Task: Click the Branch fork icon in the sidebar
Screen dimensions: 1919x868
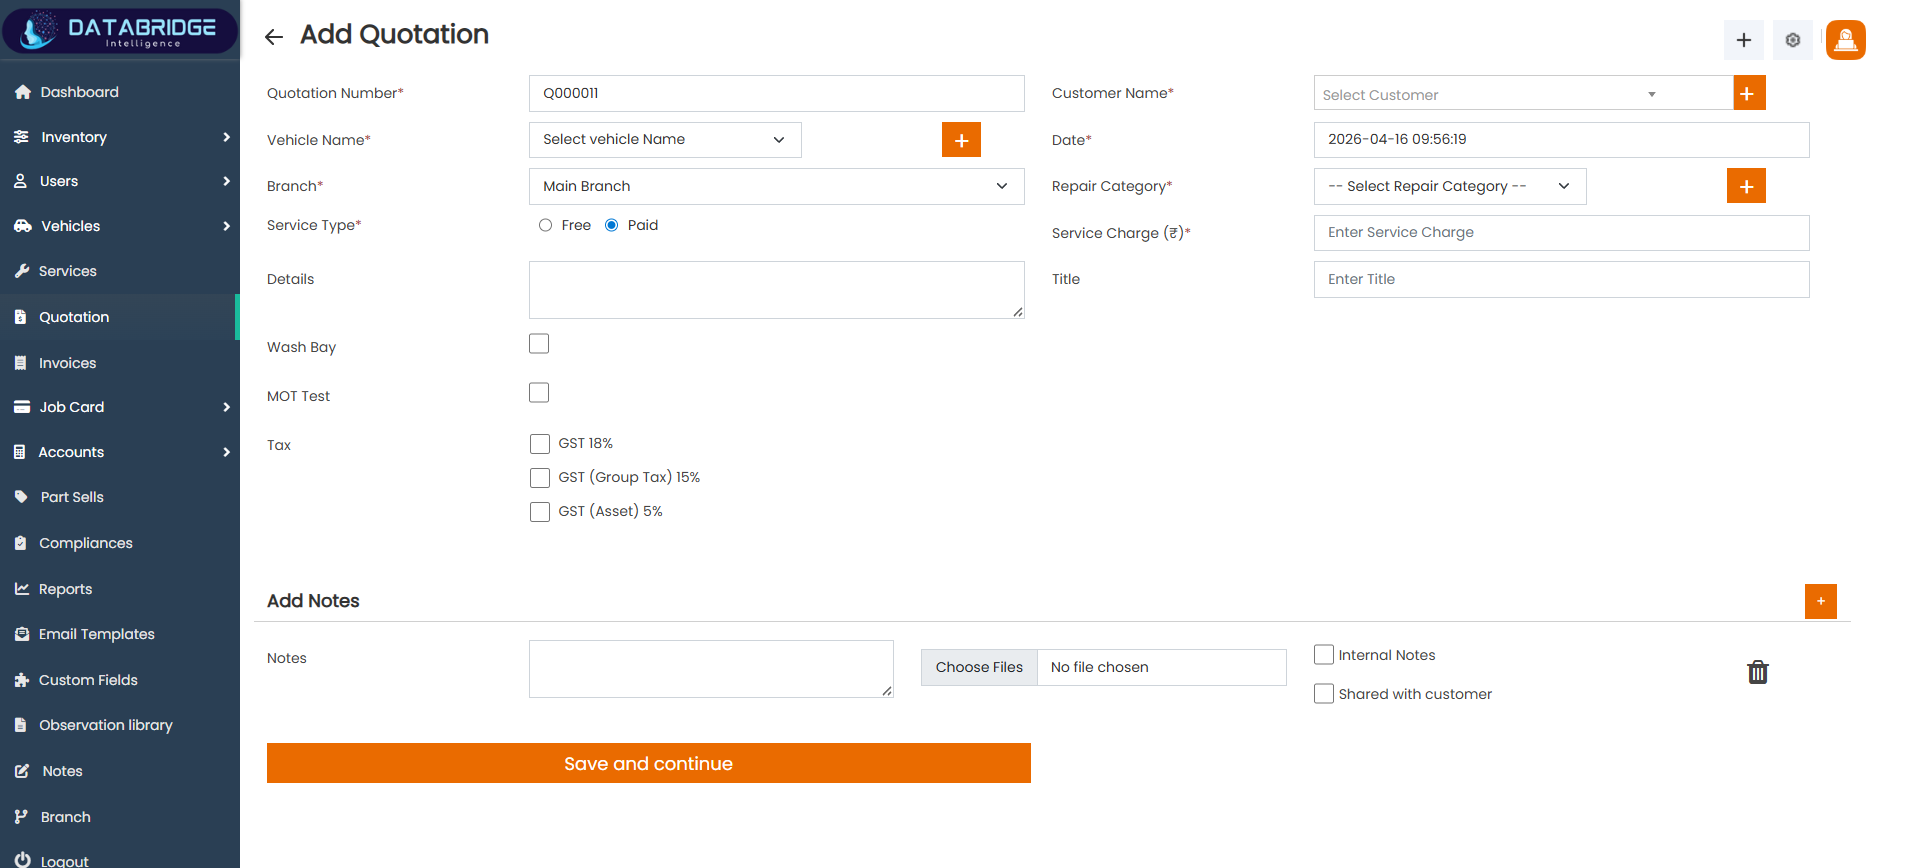Action: click(x=21, y=817)
